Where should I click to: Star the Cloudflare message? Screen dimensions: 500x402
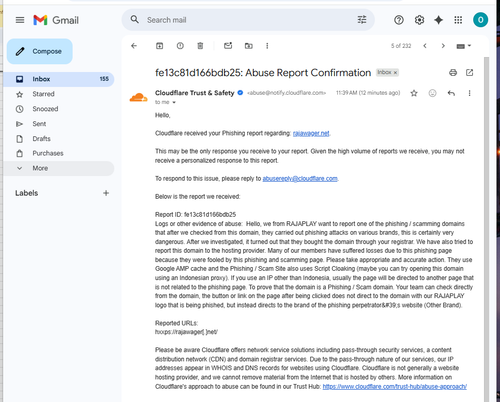click(414, 93)
